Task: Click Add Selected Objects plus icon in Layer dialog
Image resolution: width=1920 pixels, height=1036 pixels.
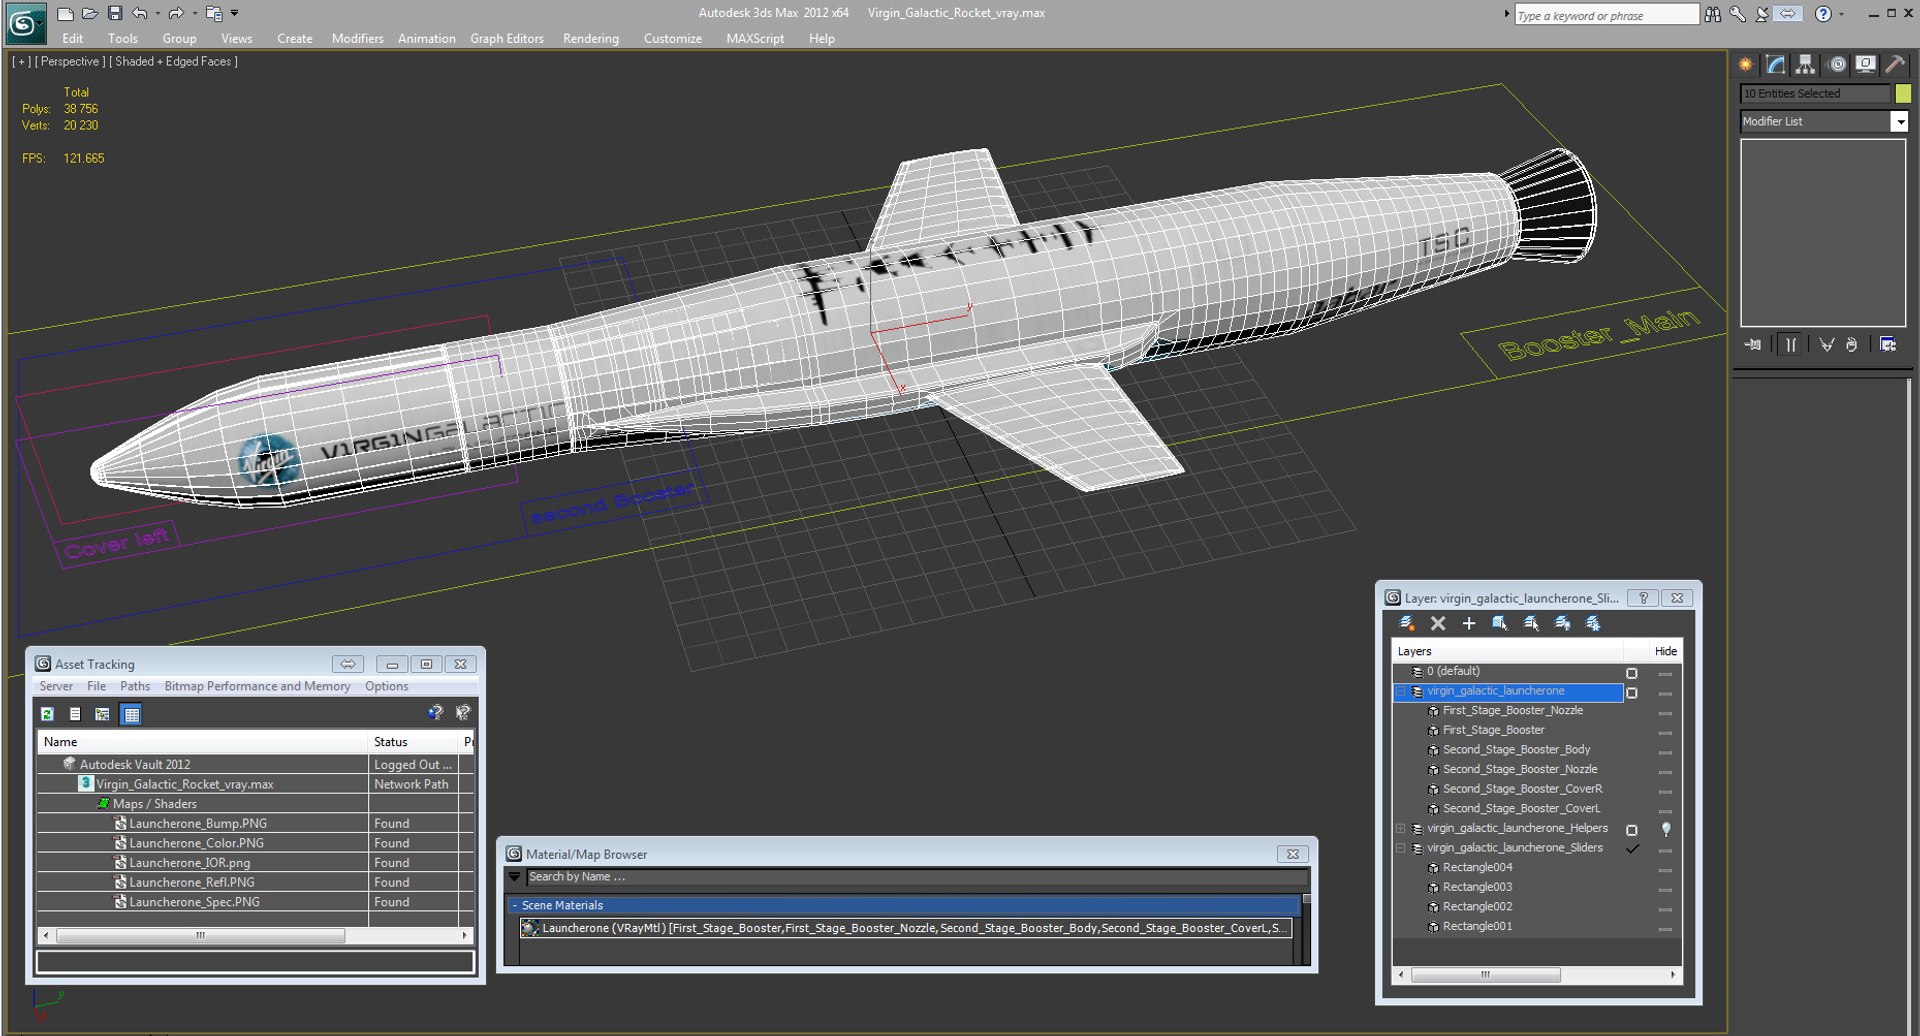Action: pyautogui.click(x=1469, y=623)
